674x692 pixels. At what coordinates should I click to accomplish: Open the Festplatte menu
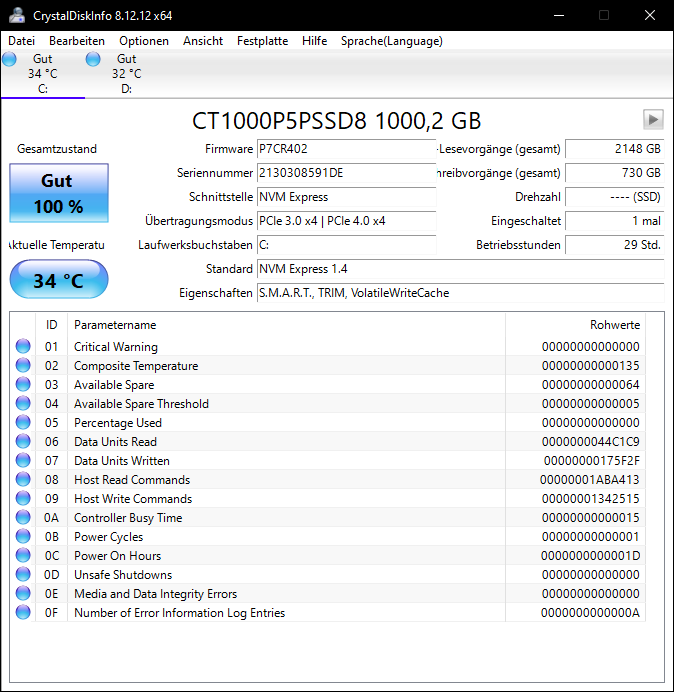coord(262,41)
